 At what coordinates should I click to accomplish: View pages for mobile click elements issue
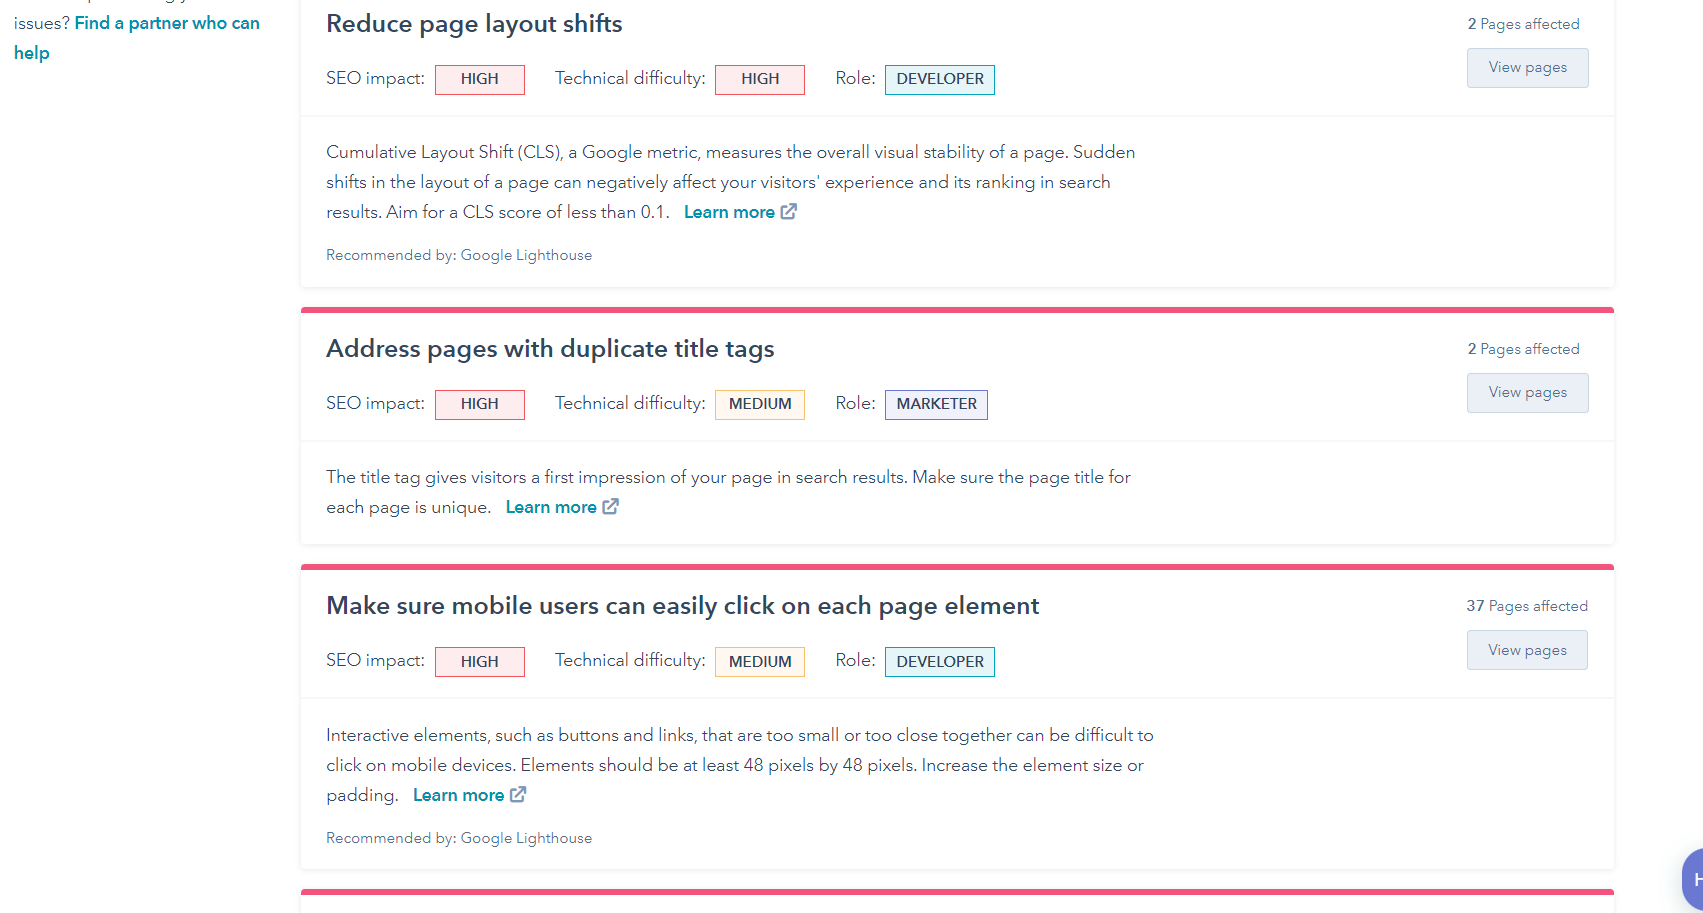click(x=1527, y=650)
